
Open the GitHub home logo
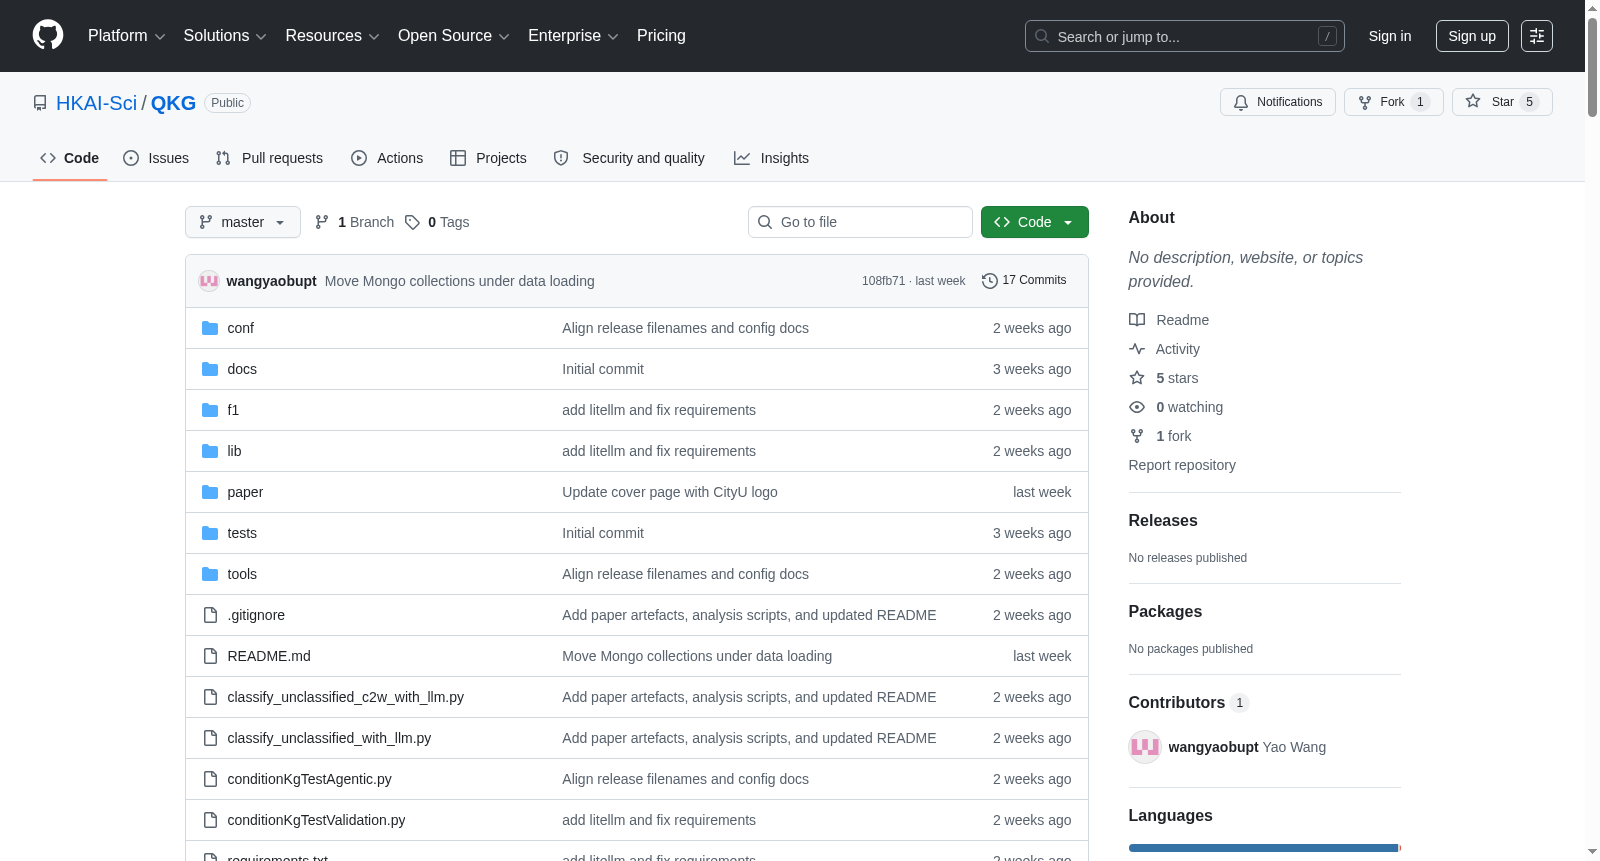coord(48,35)
